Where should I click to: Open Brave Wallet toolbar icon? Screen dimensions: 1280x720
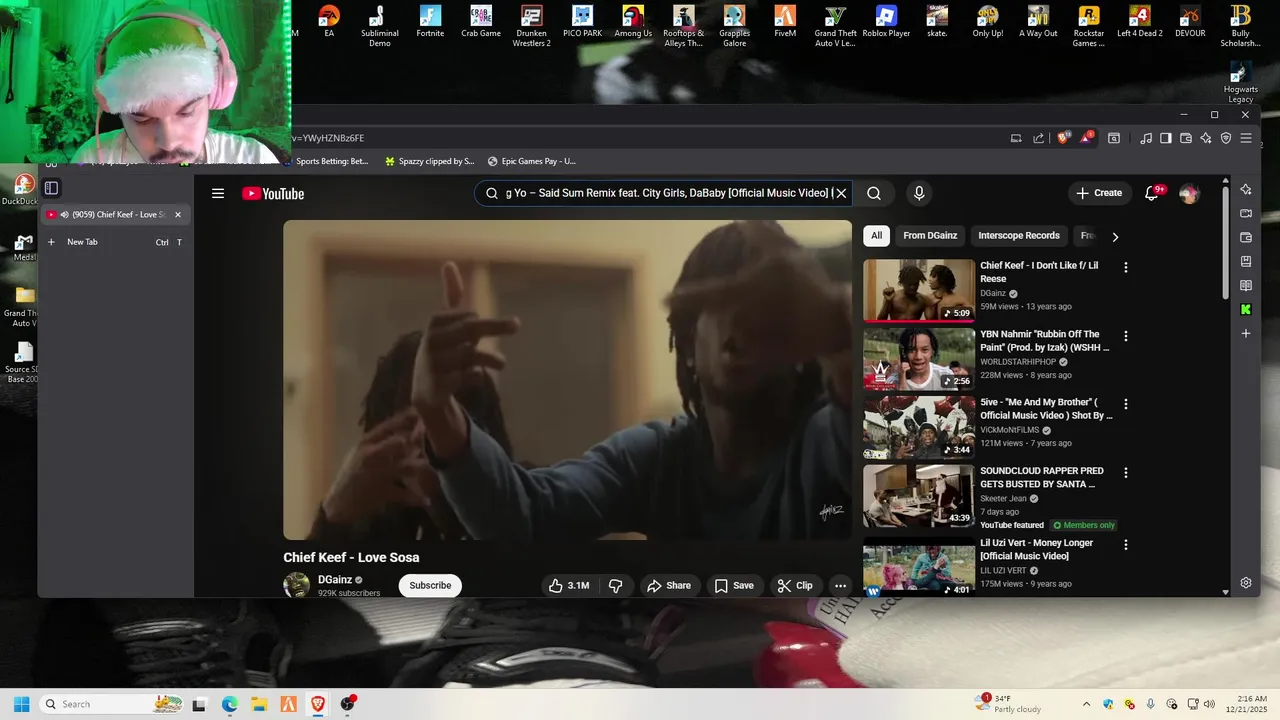1186,138
